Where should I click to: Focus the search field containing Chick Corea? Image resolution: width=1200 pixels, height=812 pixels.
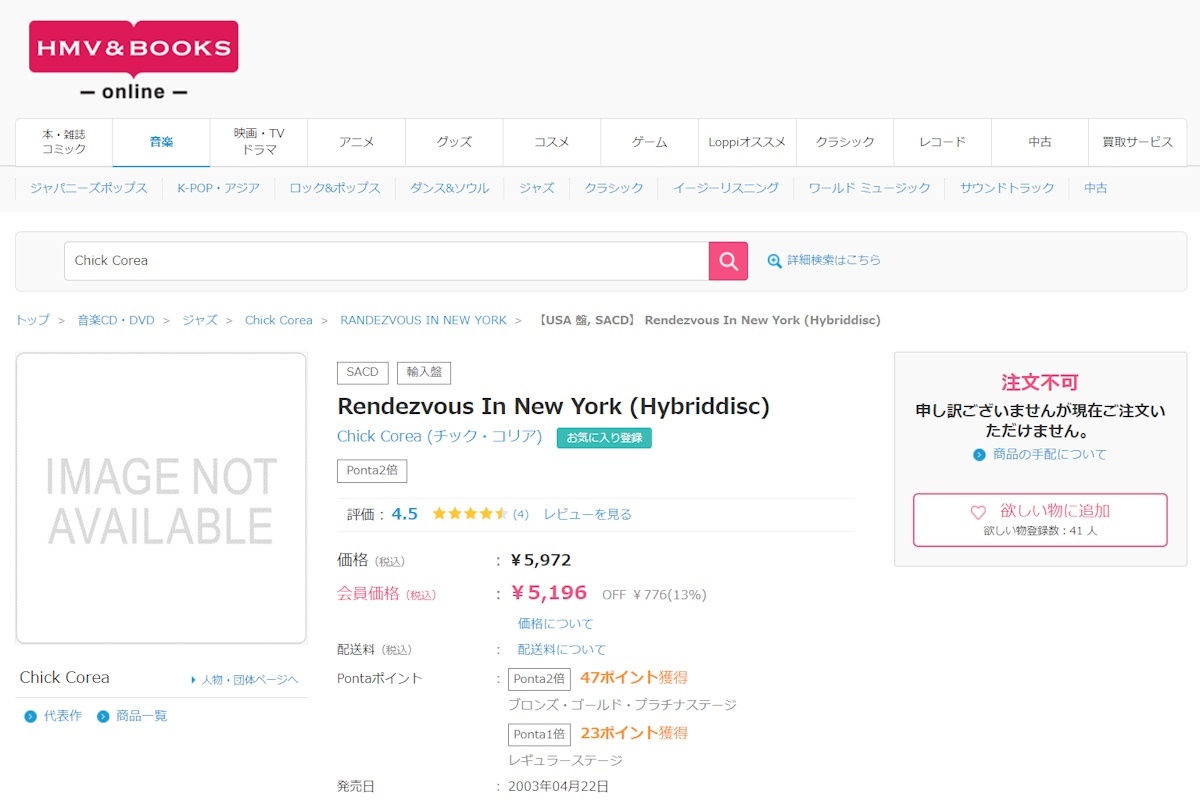386,261
